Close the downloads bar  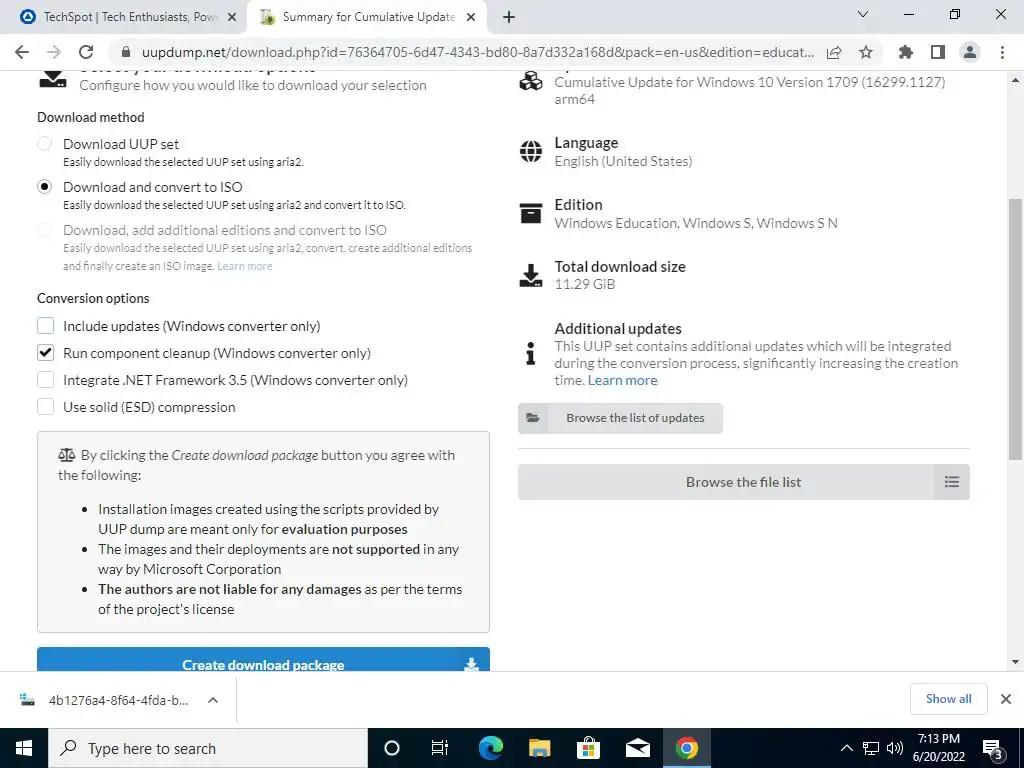coord(1006,699)
